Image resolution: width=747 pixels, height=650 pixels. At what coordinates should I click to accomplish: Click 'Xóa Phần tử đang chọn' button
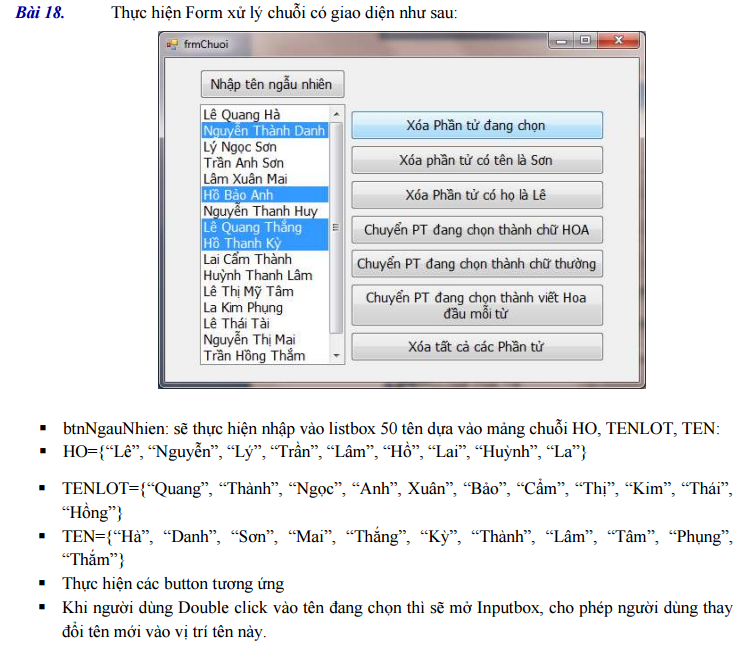(476, 126)
